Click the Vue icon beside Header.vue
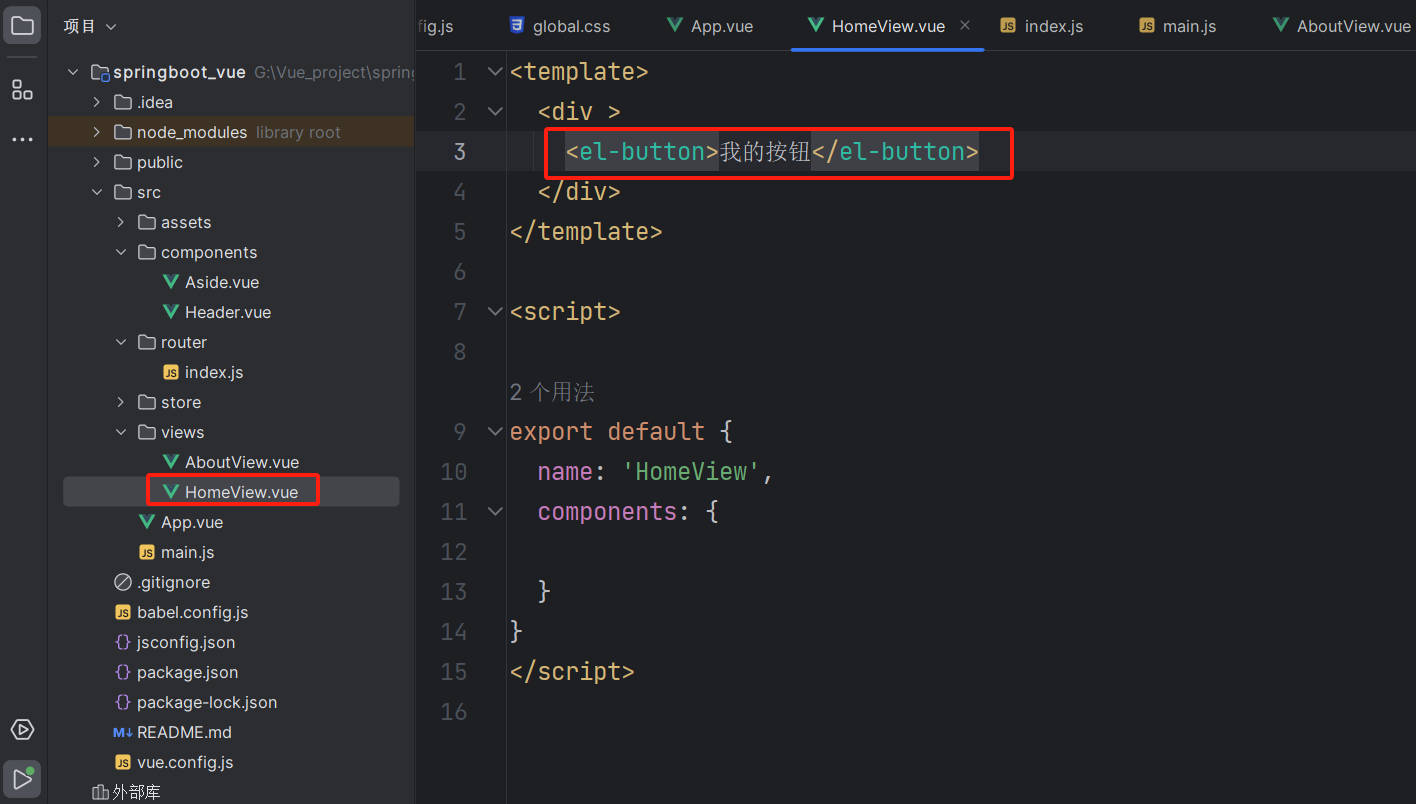Viewport: 1416px width, 804px height. pyautogui.click(x=171, y=312)
